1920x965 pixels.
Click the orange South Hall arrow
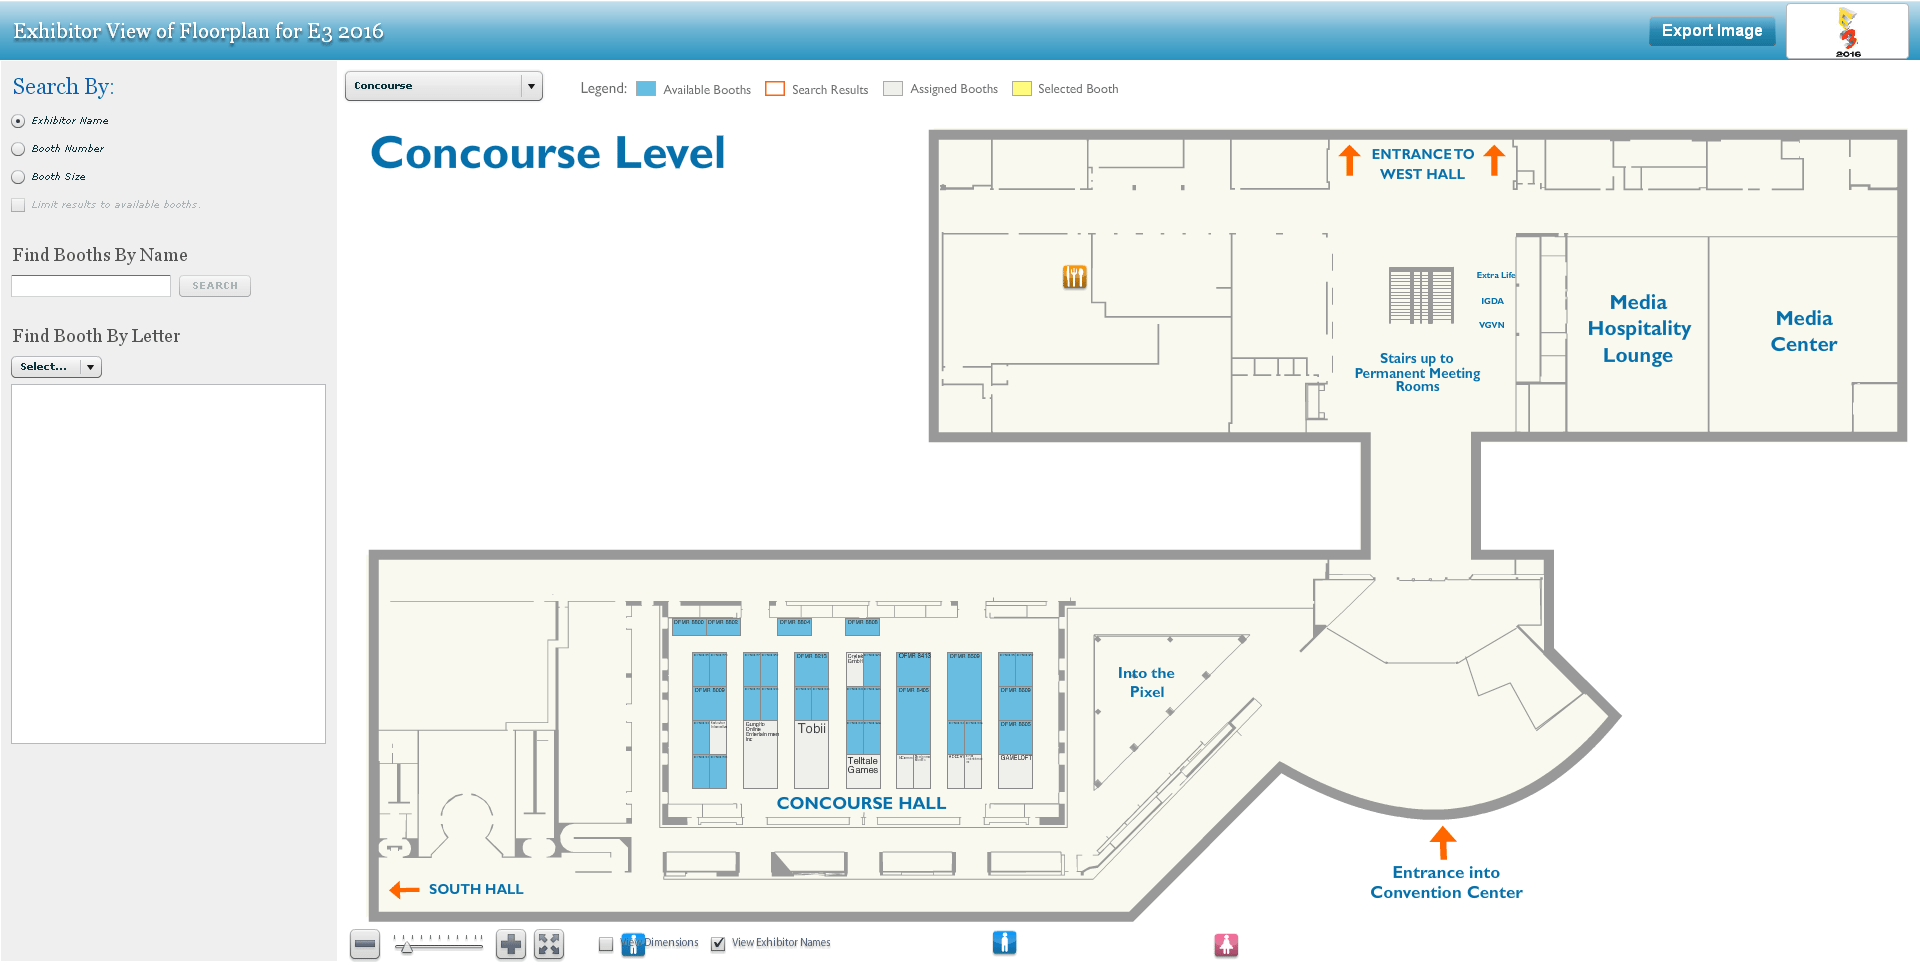pyautogui.click(x=404, y=890)
